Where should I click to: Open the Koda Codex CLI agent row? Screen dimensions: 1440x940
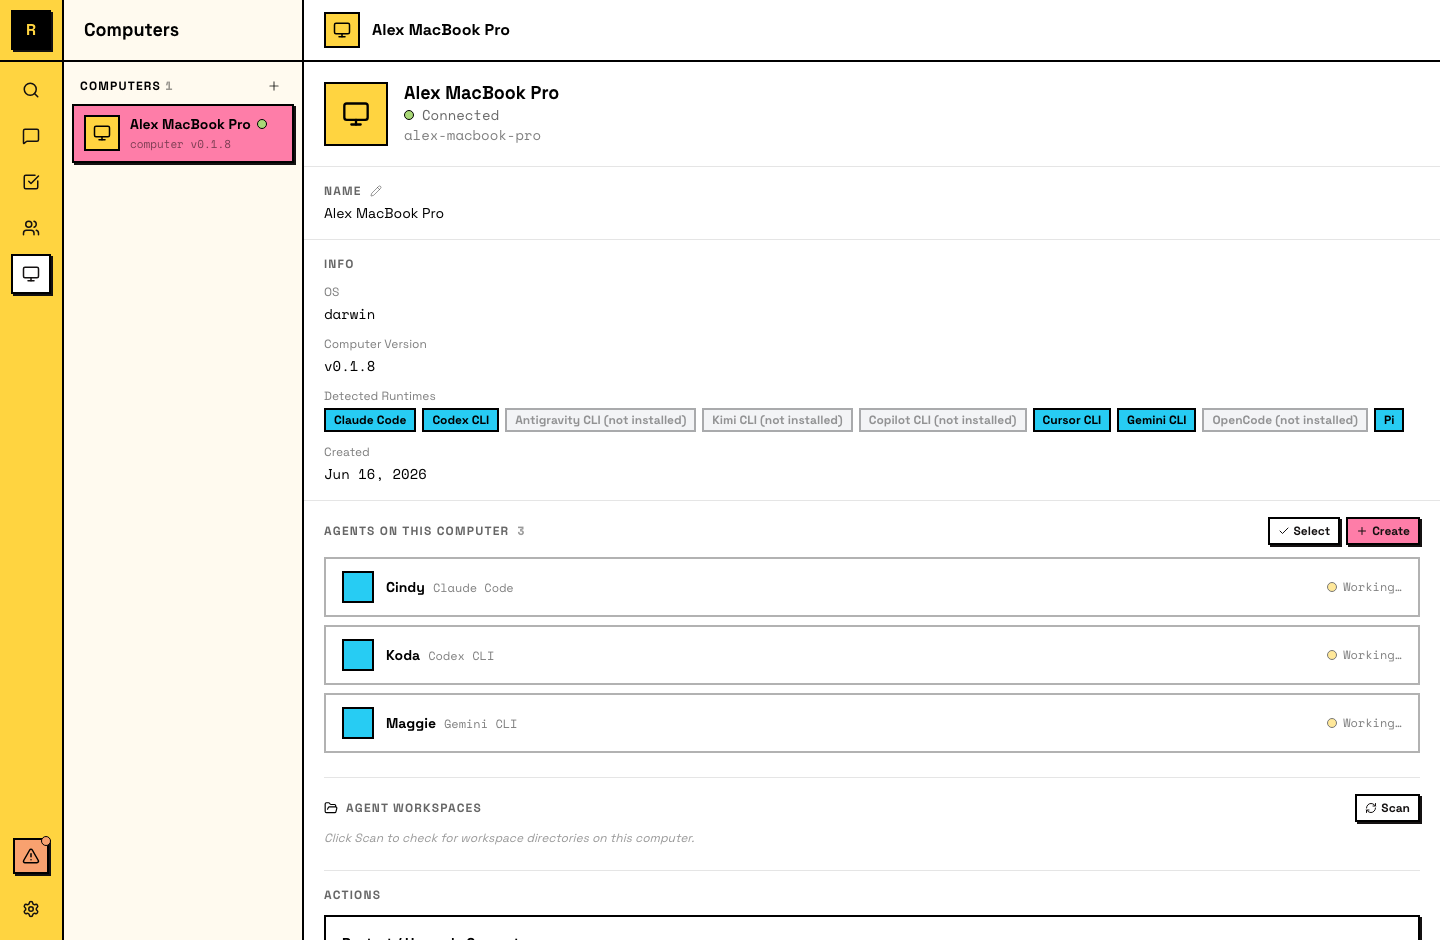(872, 655)
